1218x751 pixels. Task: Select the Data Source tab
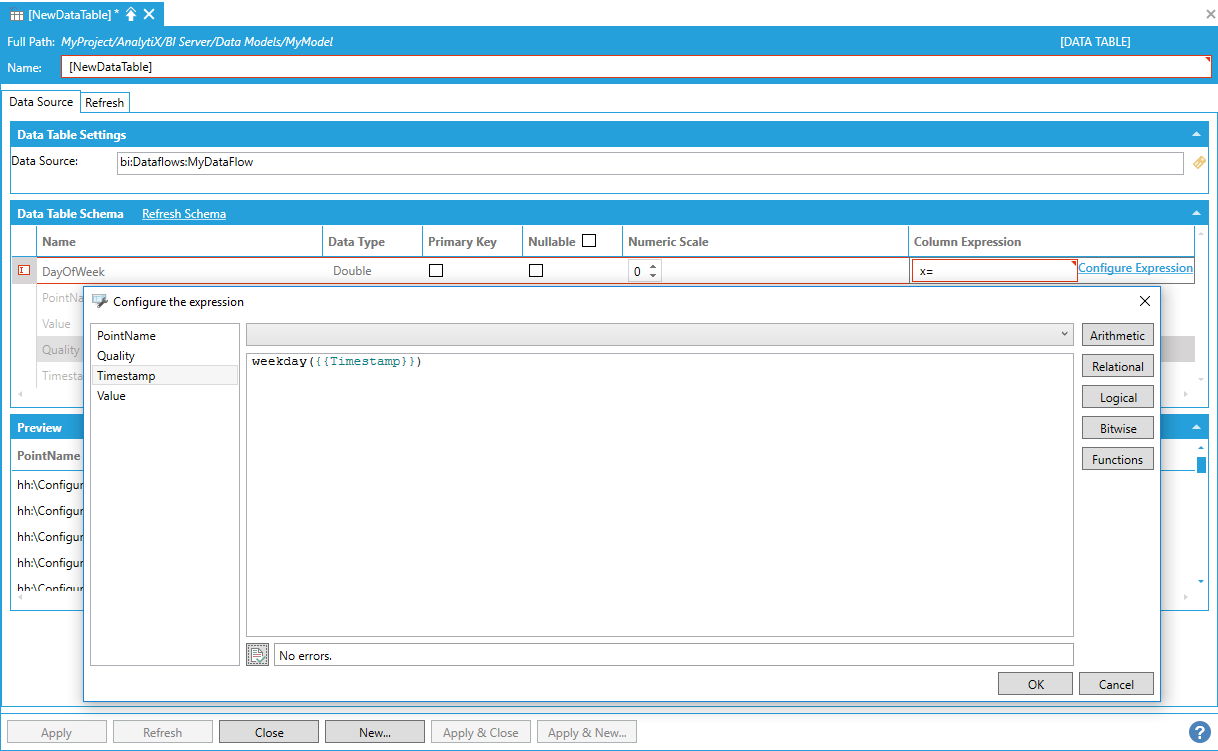click(41, 102)
